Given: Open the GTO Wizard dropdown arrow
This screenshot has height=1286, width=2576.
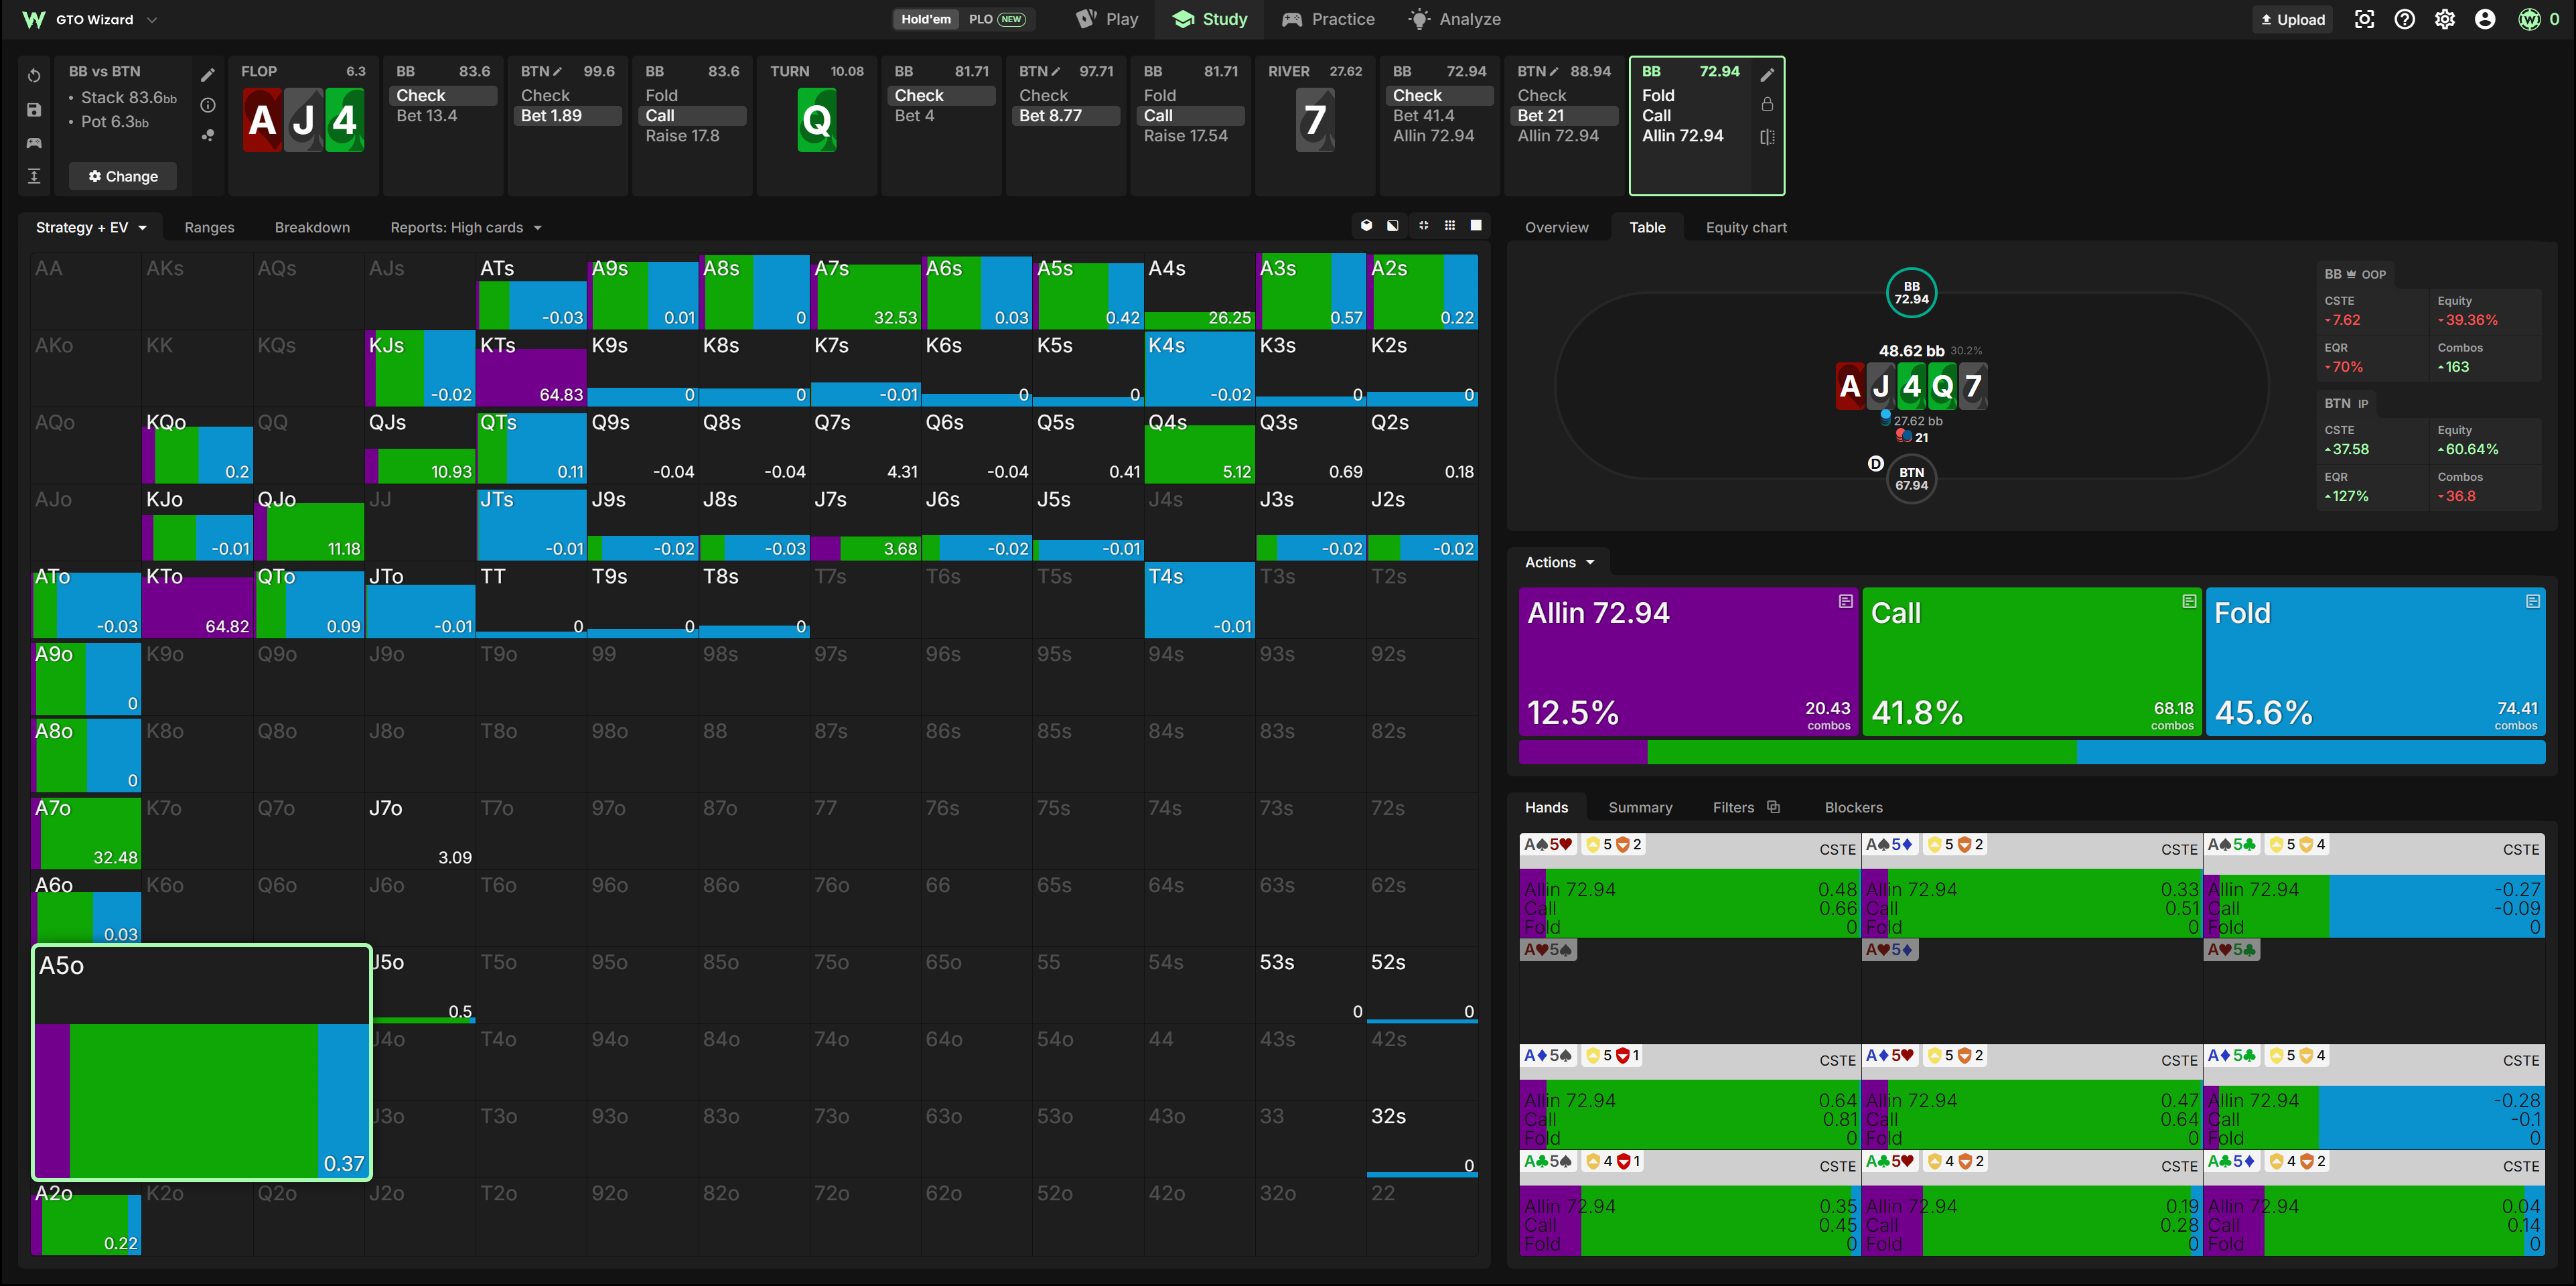Looking at the screenshot, I should pos(152,19).
